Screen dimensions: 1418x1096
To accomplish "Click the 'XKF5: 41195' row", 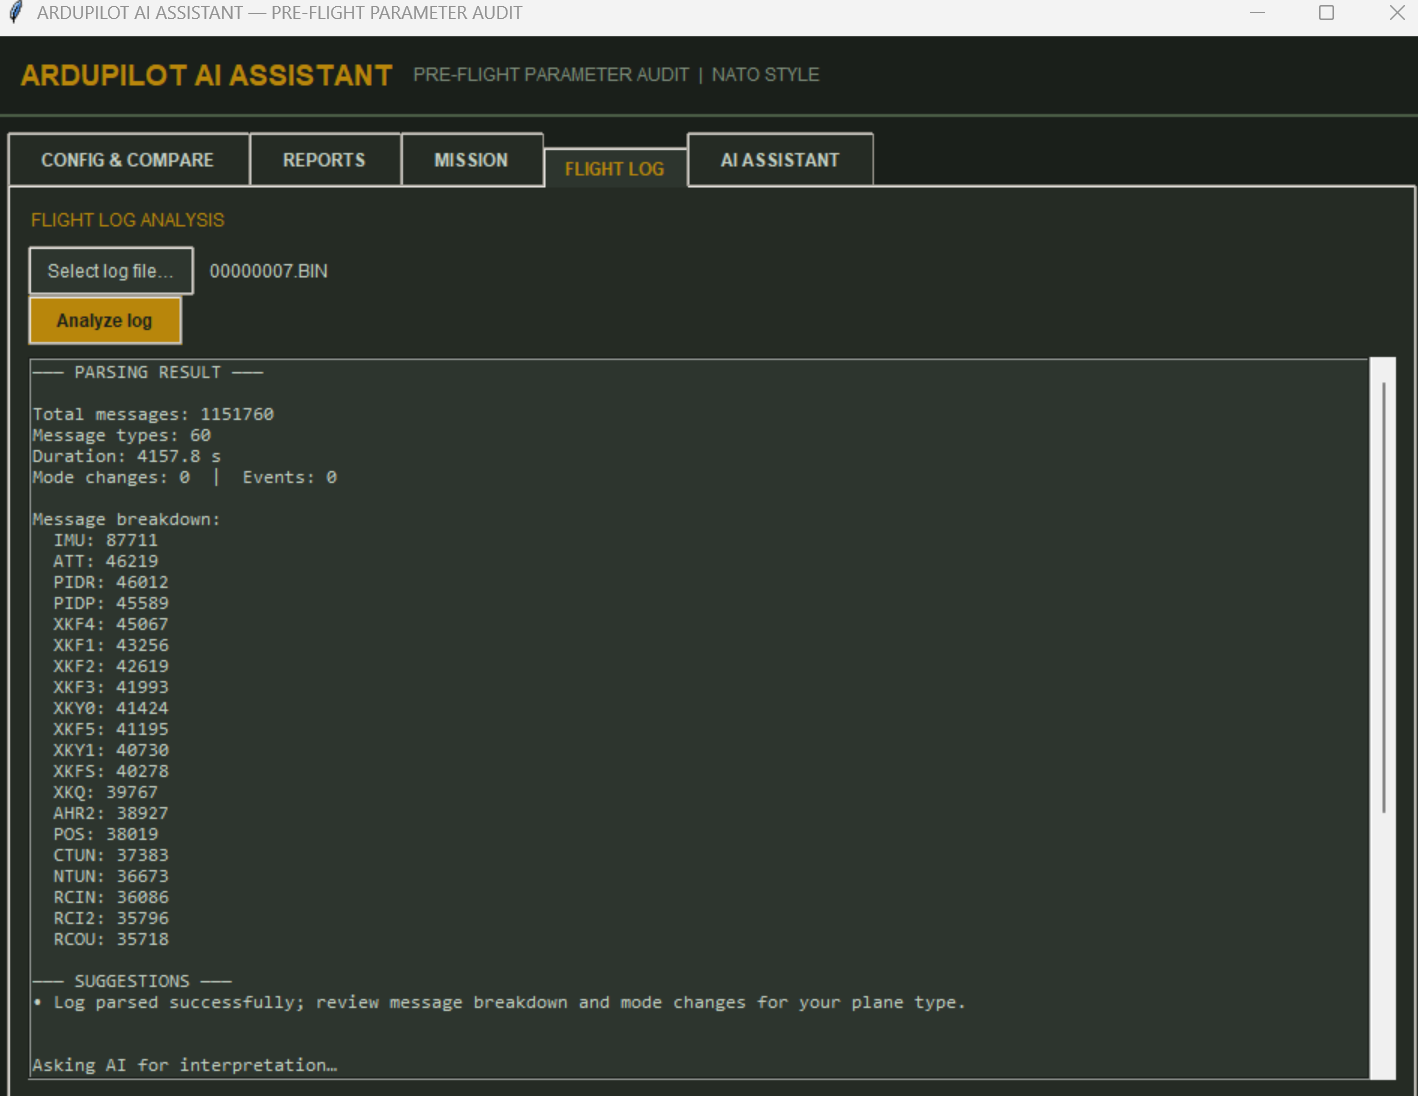I will (111, 729).
